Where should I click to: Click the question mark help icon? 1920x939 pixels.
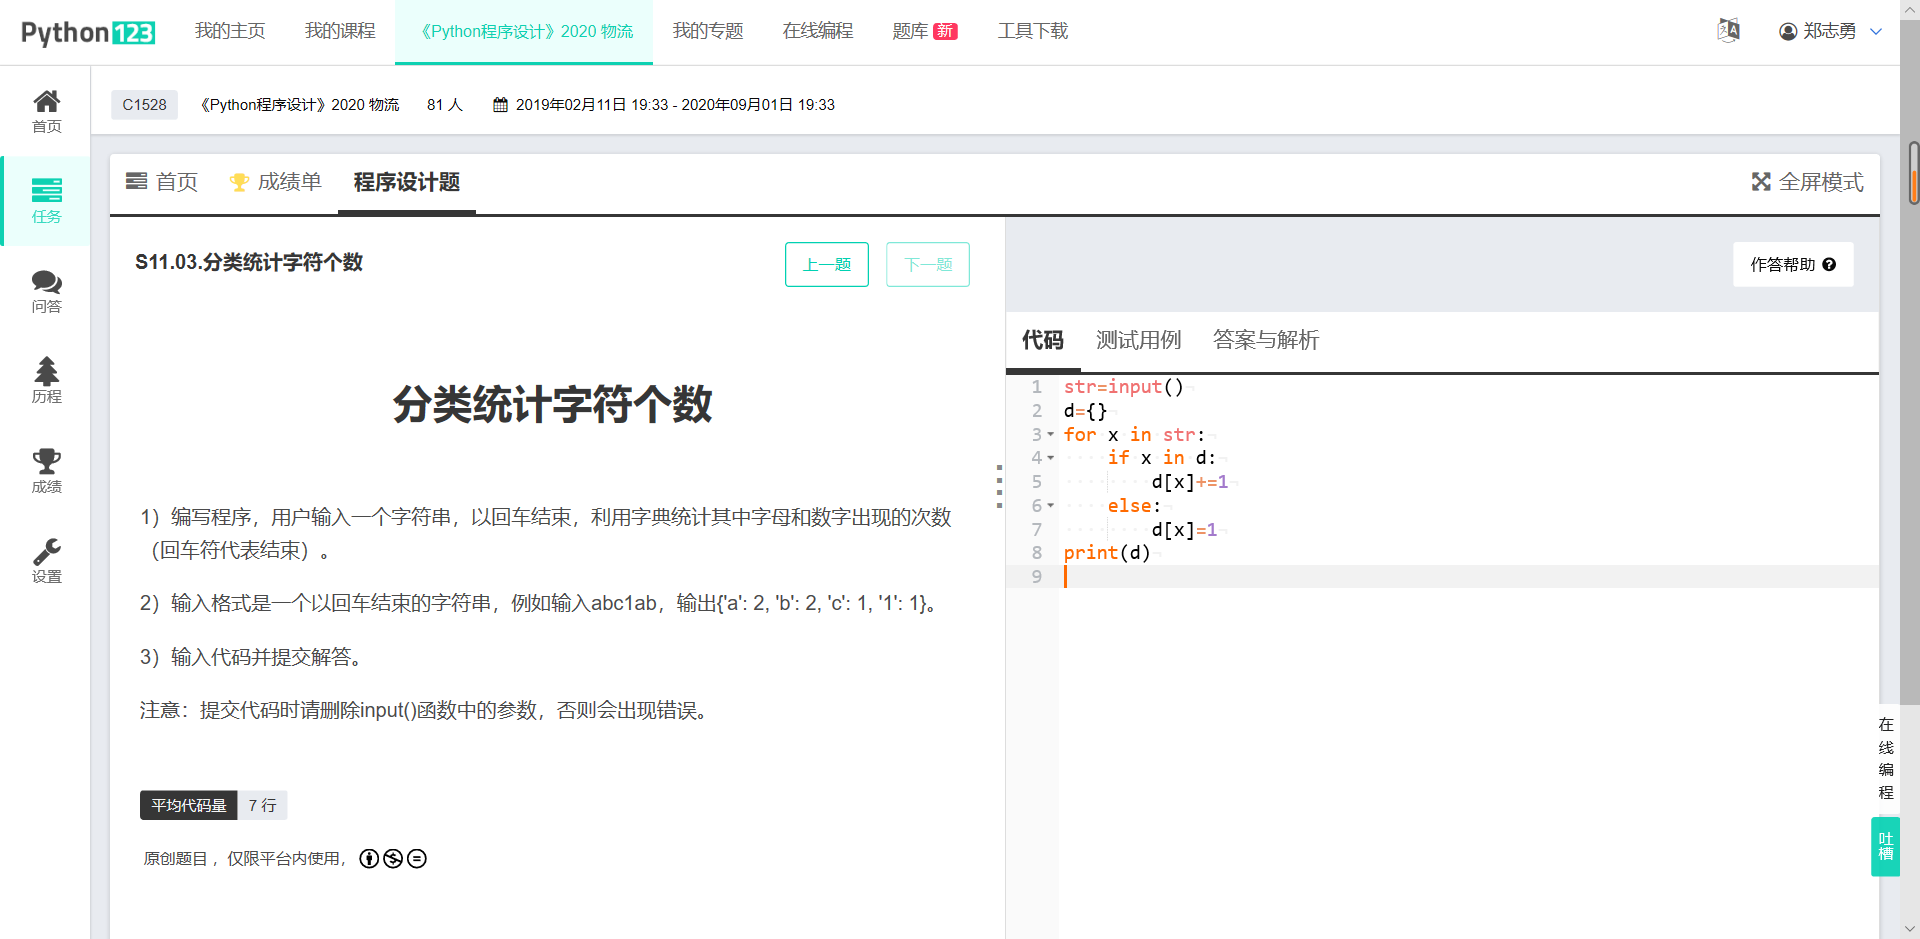[x=1829, y=265]
